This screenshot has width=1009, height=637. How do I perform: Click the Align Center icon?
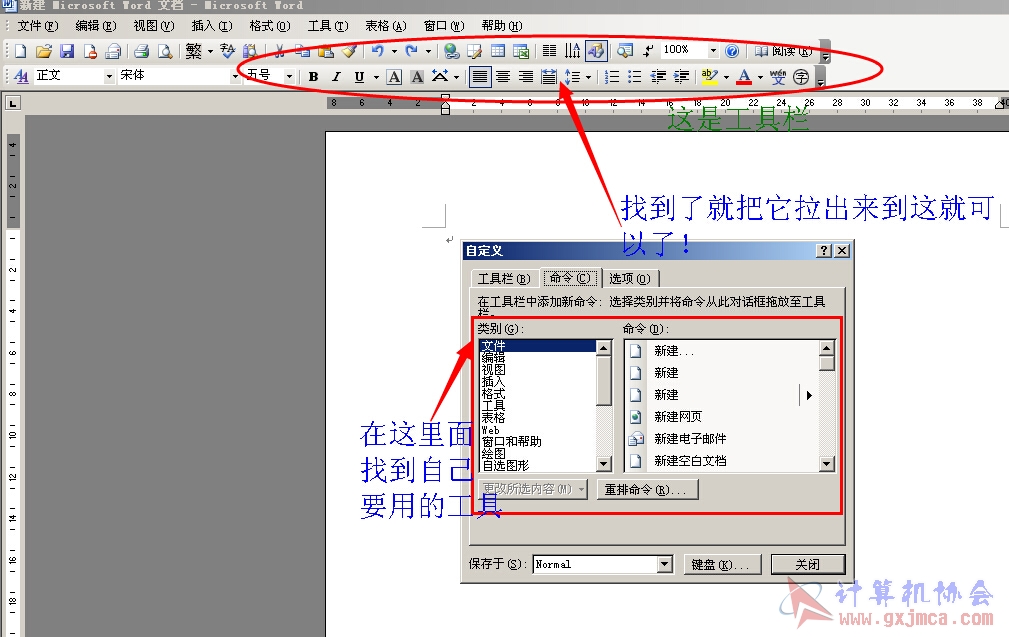point(503,77)
